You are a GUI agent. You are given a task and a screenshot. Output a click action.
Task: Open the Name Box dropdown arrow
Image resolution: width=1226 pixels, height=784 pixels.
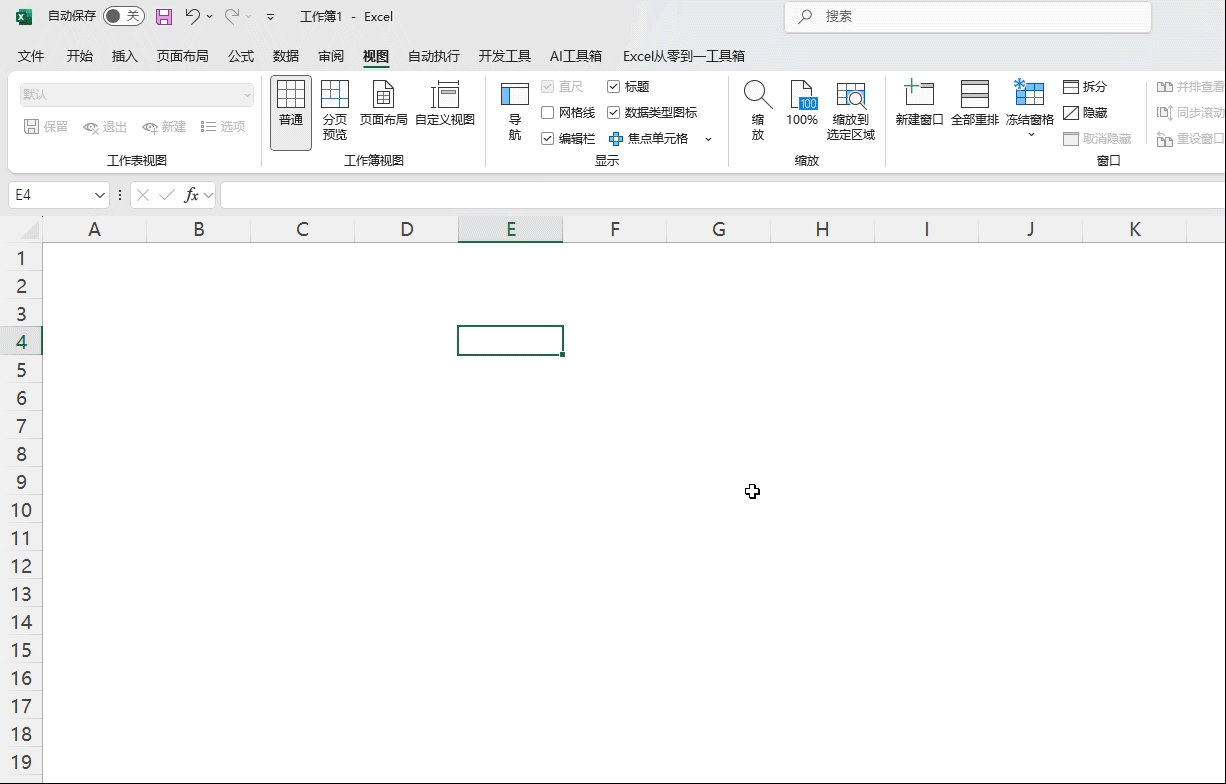(x=100, y=196)
